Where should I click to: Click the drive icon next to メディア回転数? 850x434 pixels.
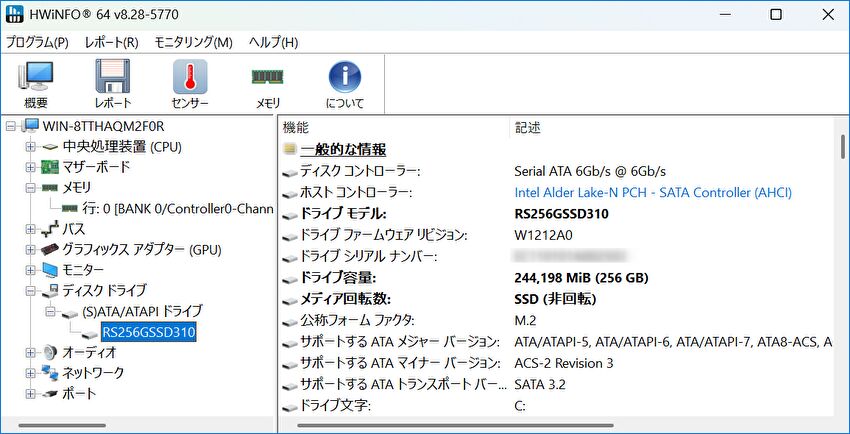coord(290,301)
